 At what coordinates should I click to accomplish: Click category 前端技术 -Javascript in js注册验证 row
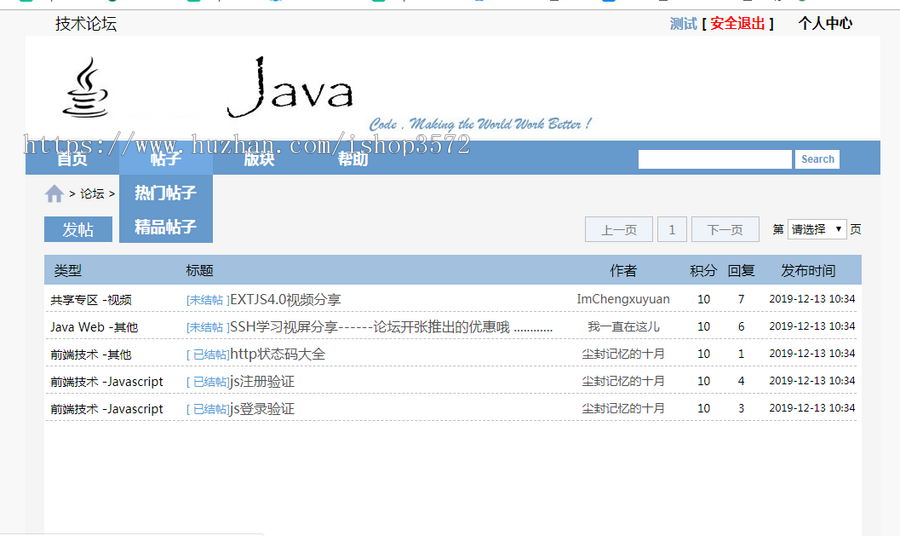point(107,382)
